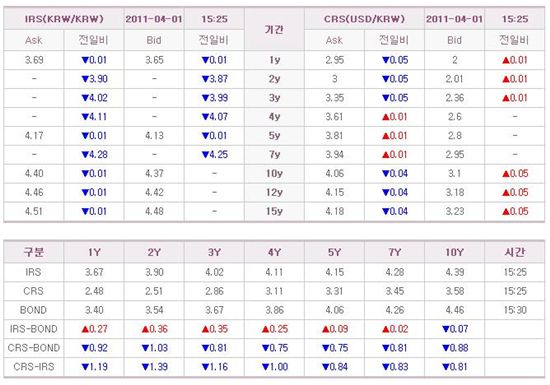Viewport: 550px width, 385px height.
Task: Click the CRS Ask value 4.18
Action: pos(335,211)
